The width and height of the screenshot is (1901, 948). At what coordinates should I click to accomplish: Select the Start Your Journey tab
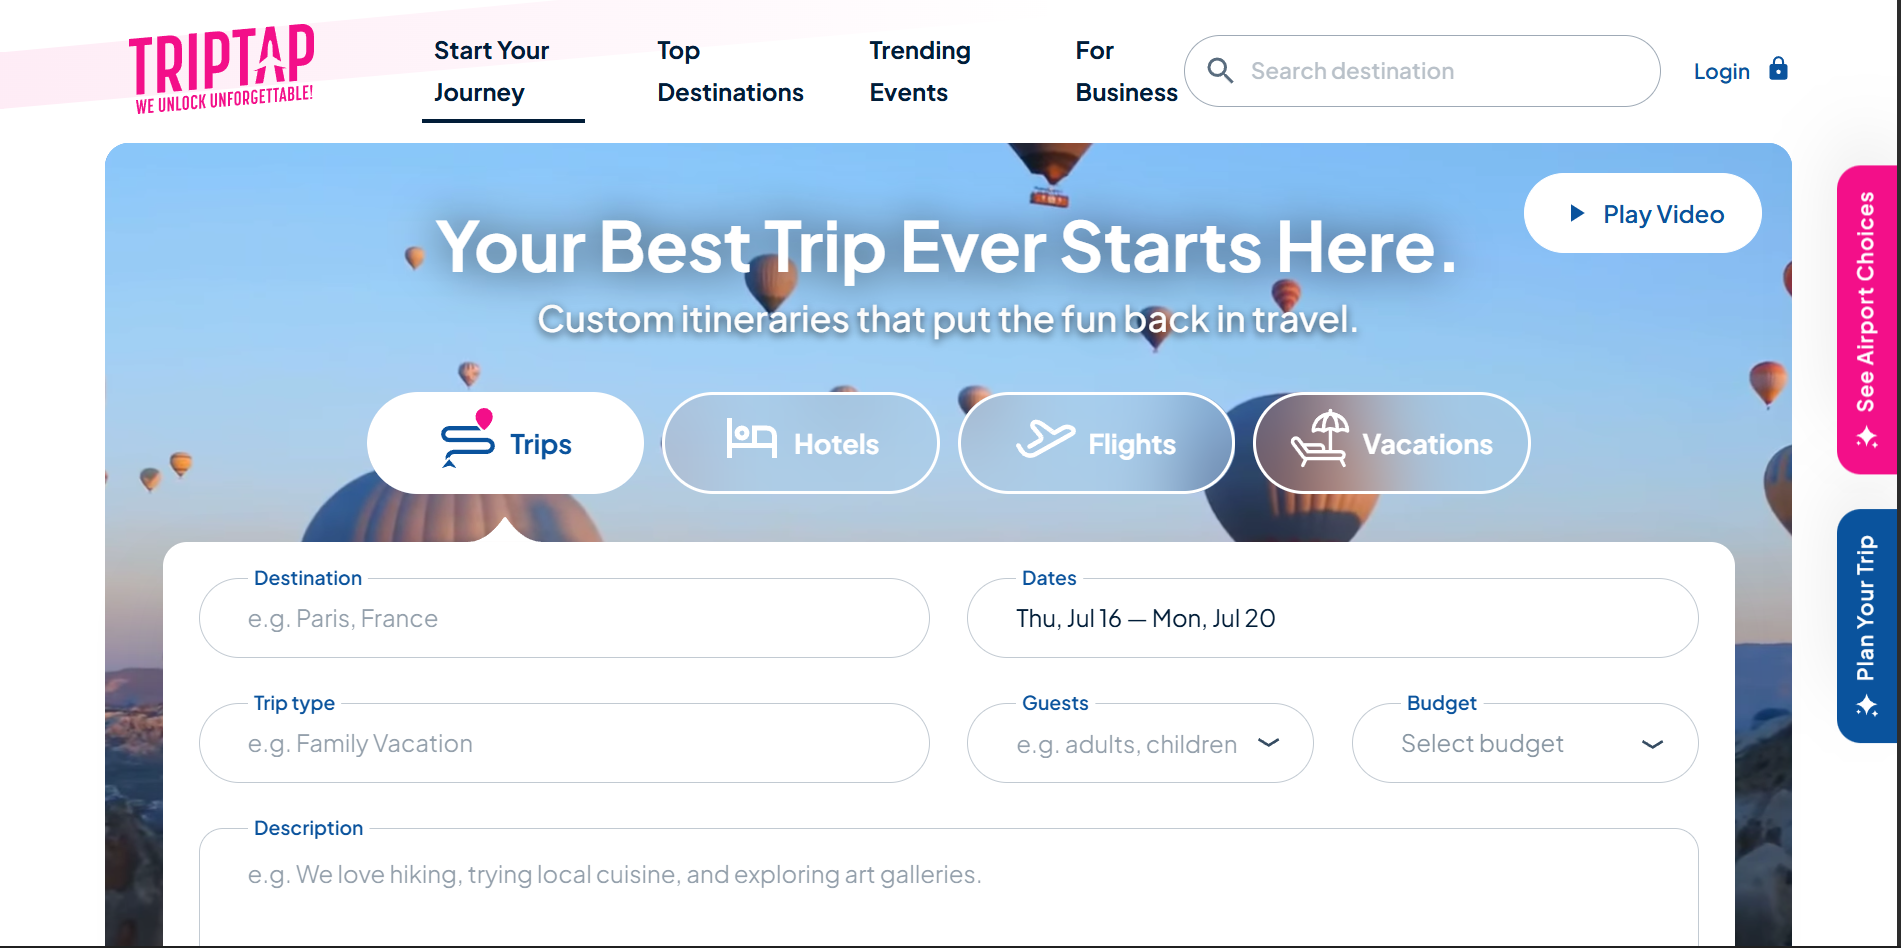click(x=491, y=71)
